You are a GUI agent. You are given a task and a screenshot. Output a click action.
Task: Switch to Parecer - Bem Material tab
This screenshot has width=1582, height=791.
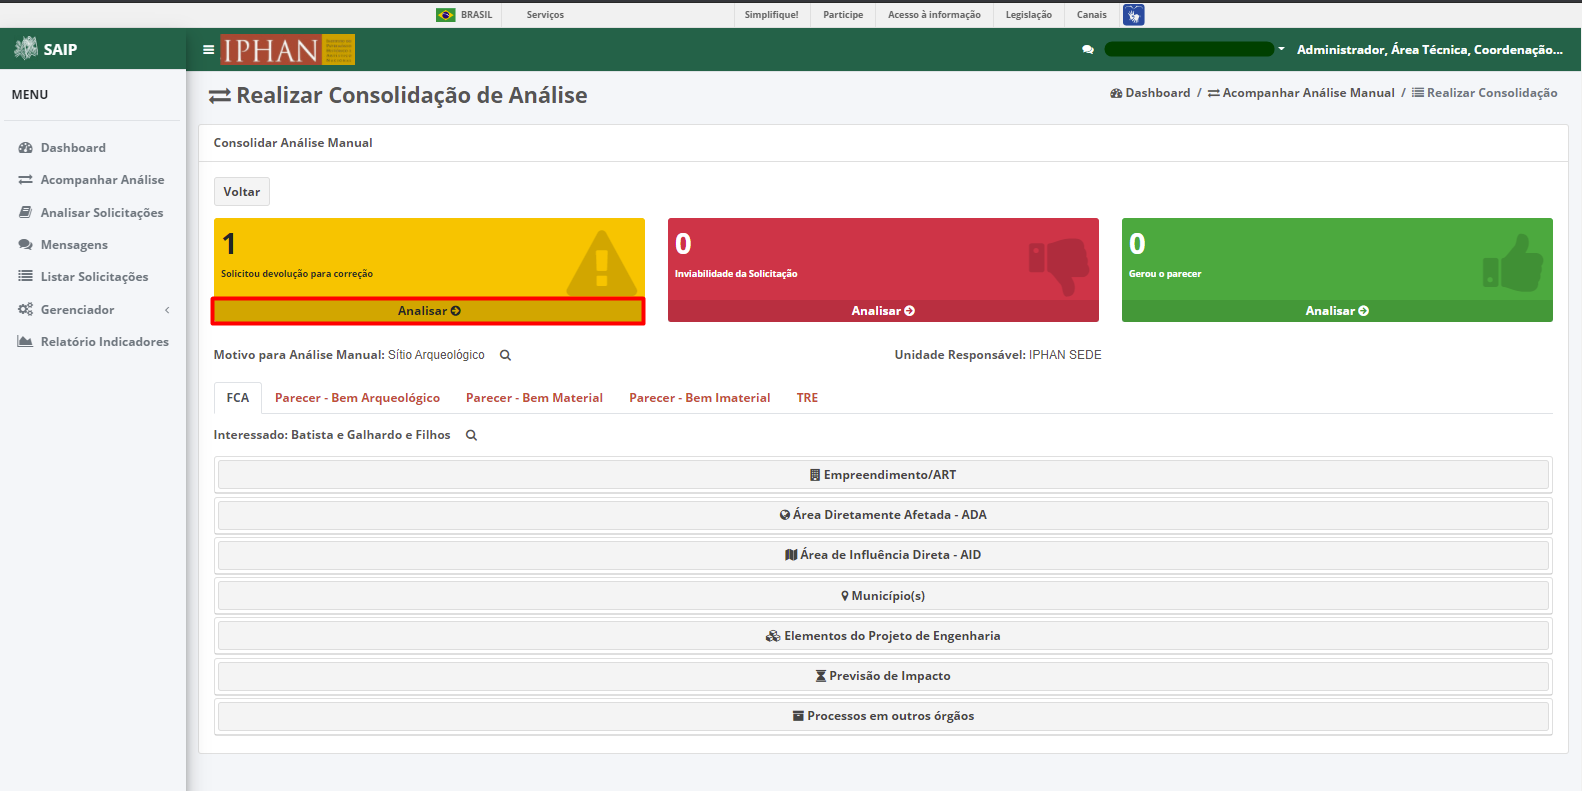[534, 398]
